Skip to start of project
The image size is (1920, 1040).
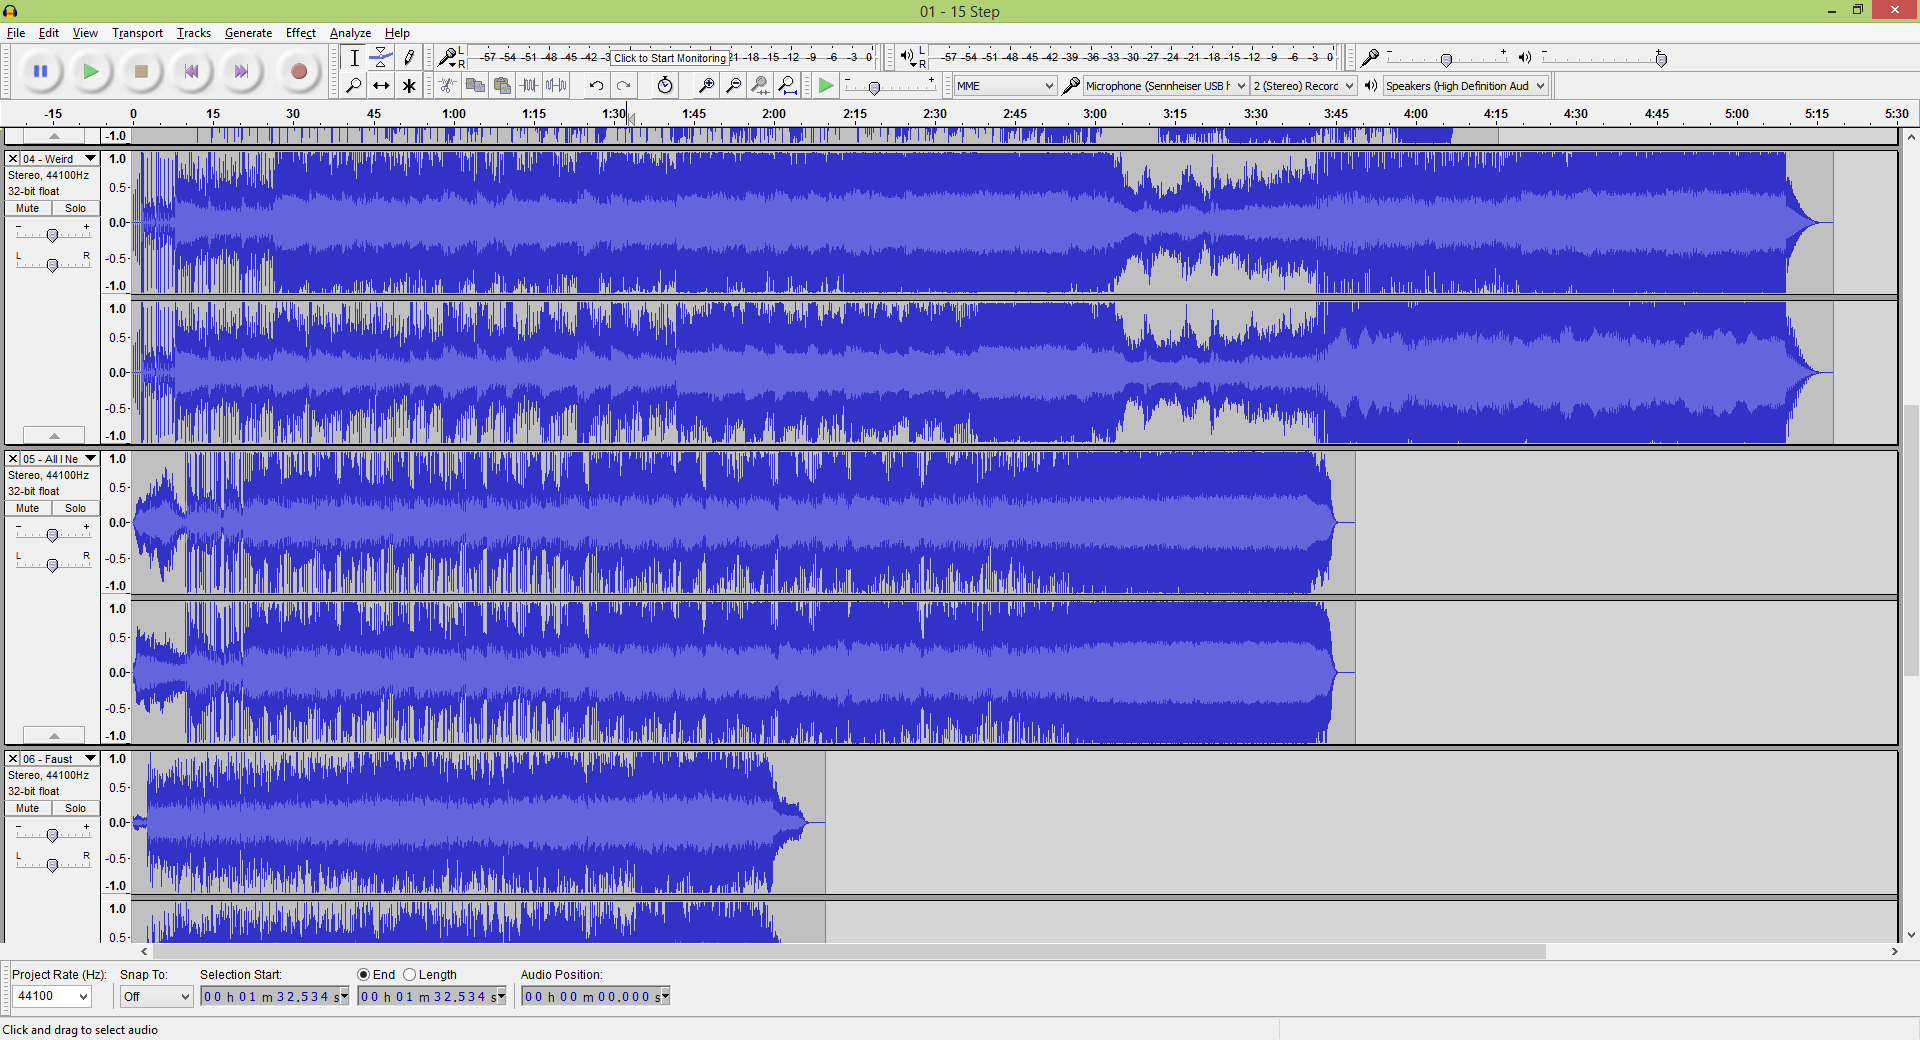(x=190, y=71)
